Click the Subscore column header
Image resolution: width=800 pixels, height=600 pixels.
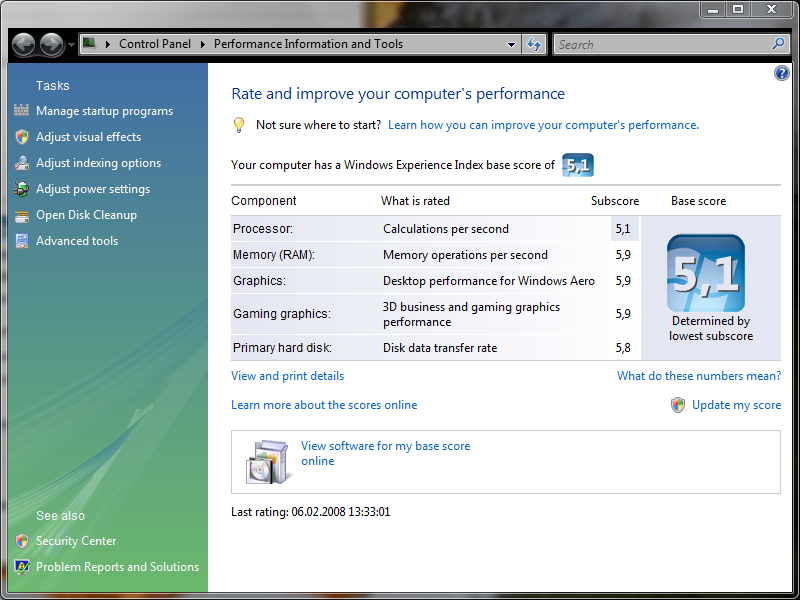click(x=615, y=201)
